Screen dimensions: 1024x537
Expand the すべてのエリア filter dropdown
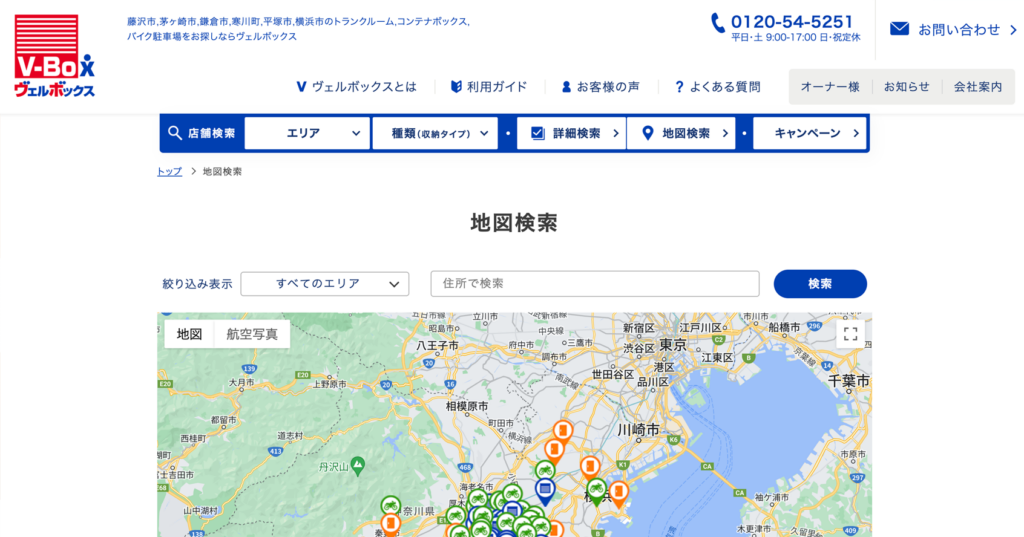coord(325,284)
